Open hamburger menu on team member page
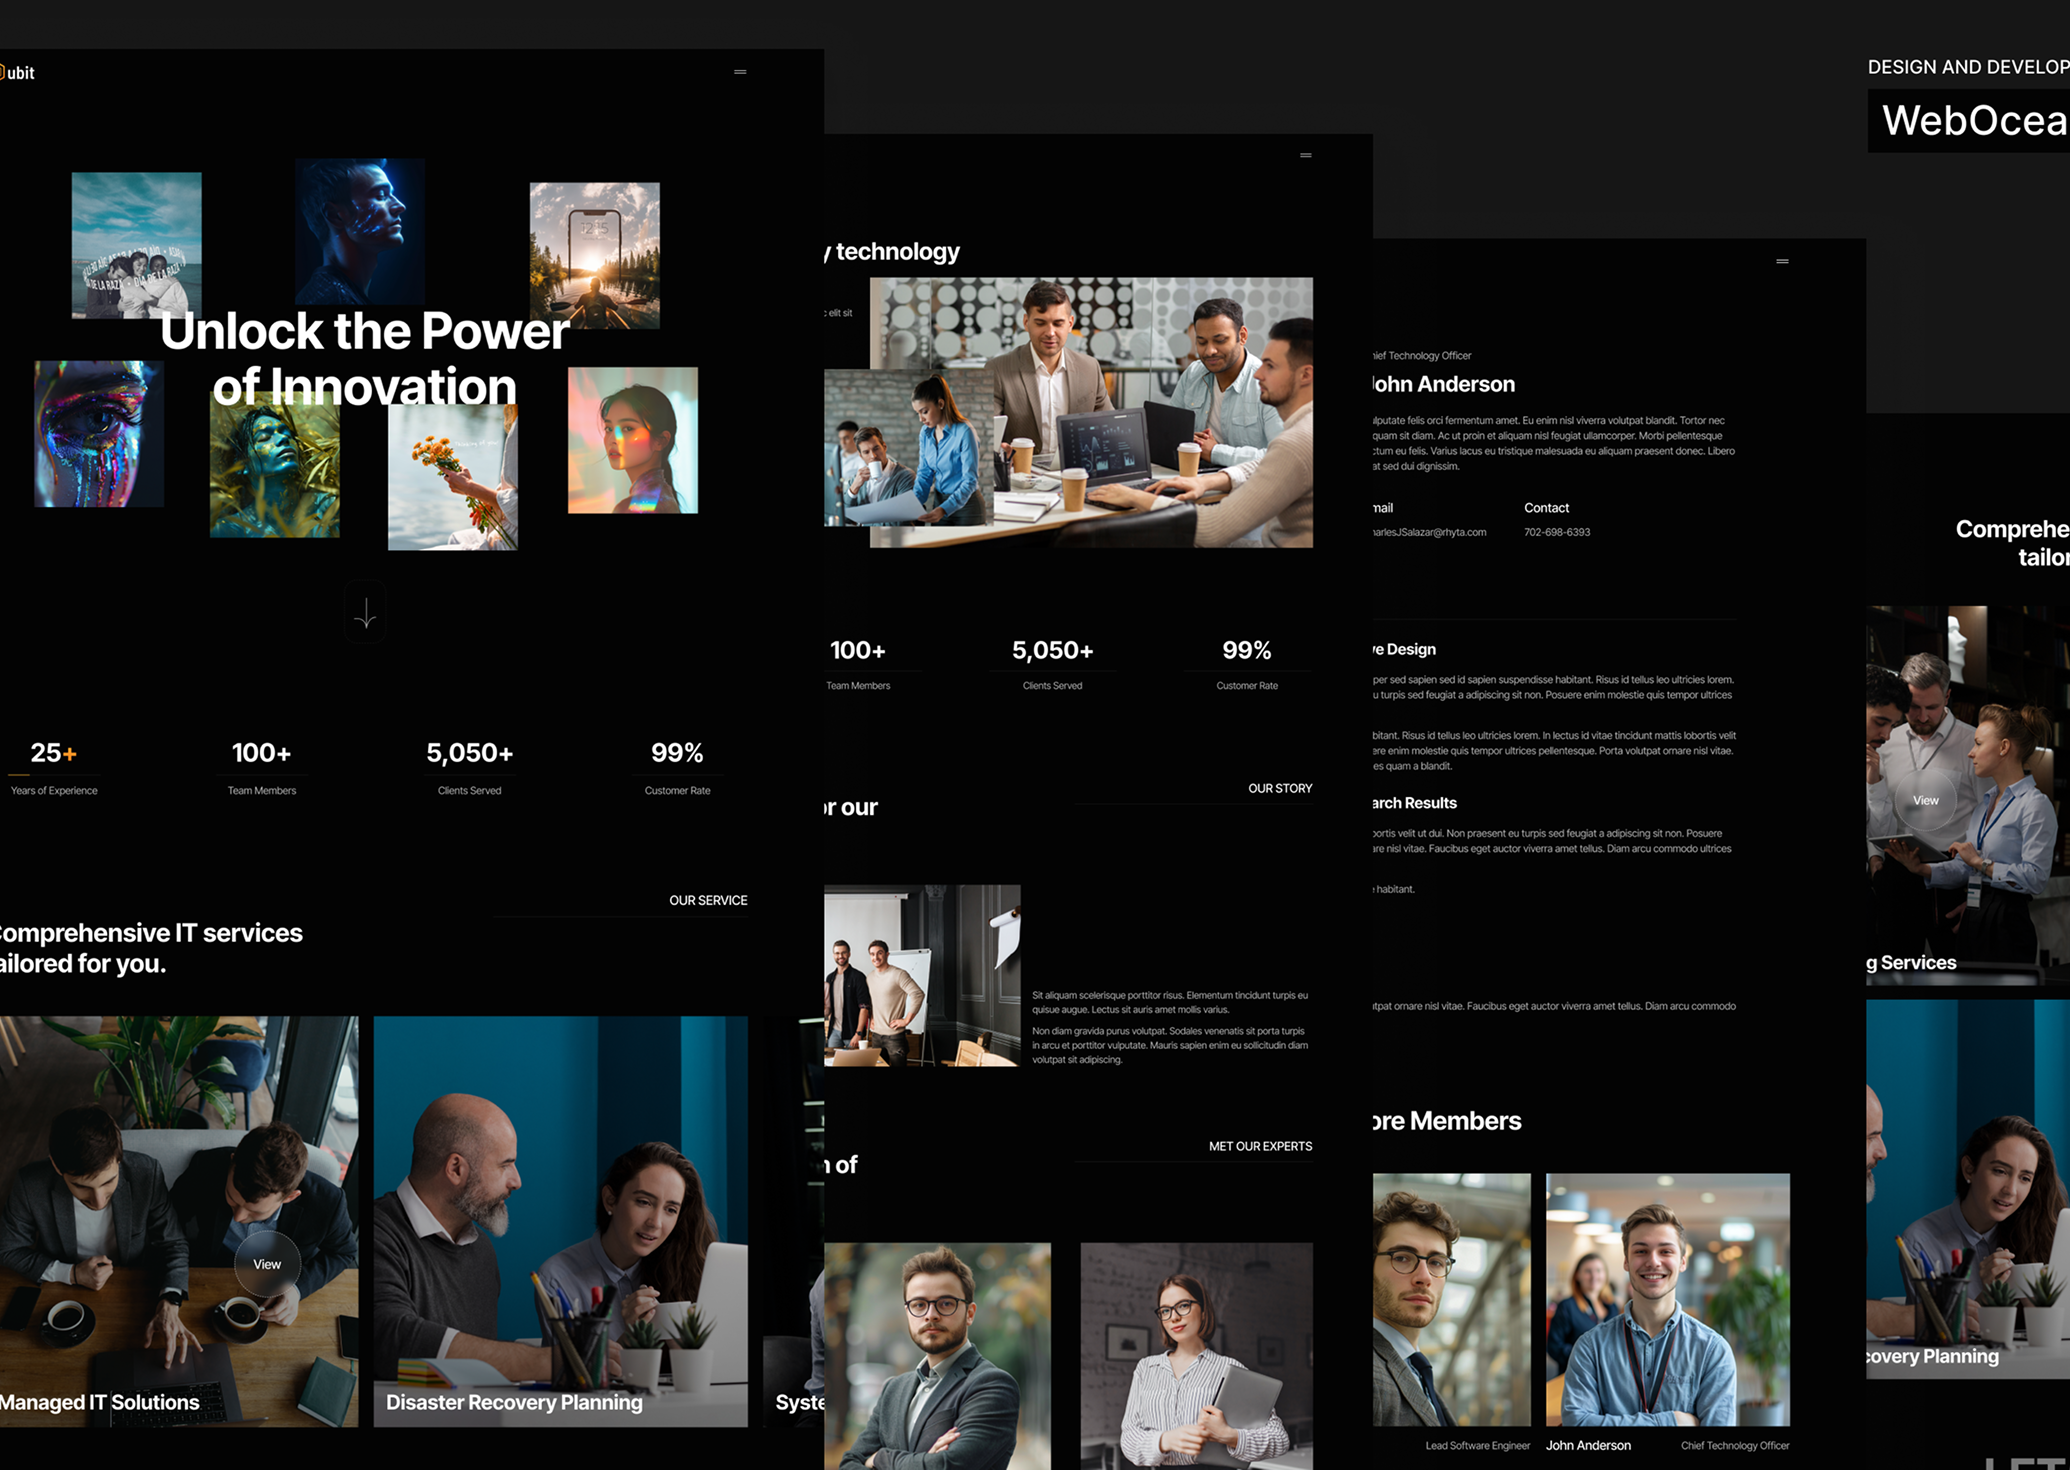The image size is (2070, 1470). pyautogui.click(x=1782, y=261)
